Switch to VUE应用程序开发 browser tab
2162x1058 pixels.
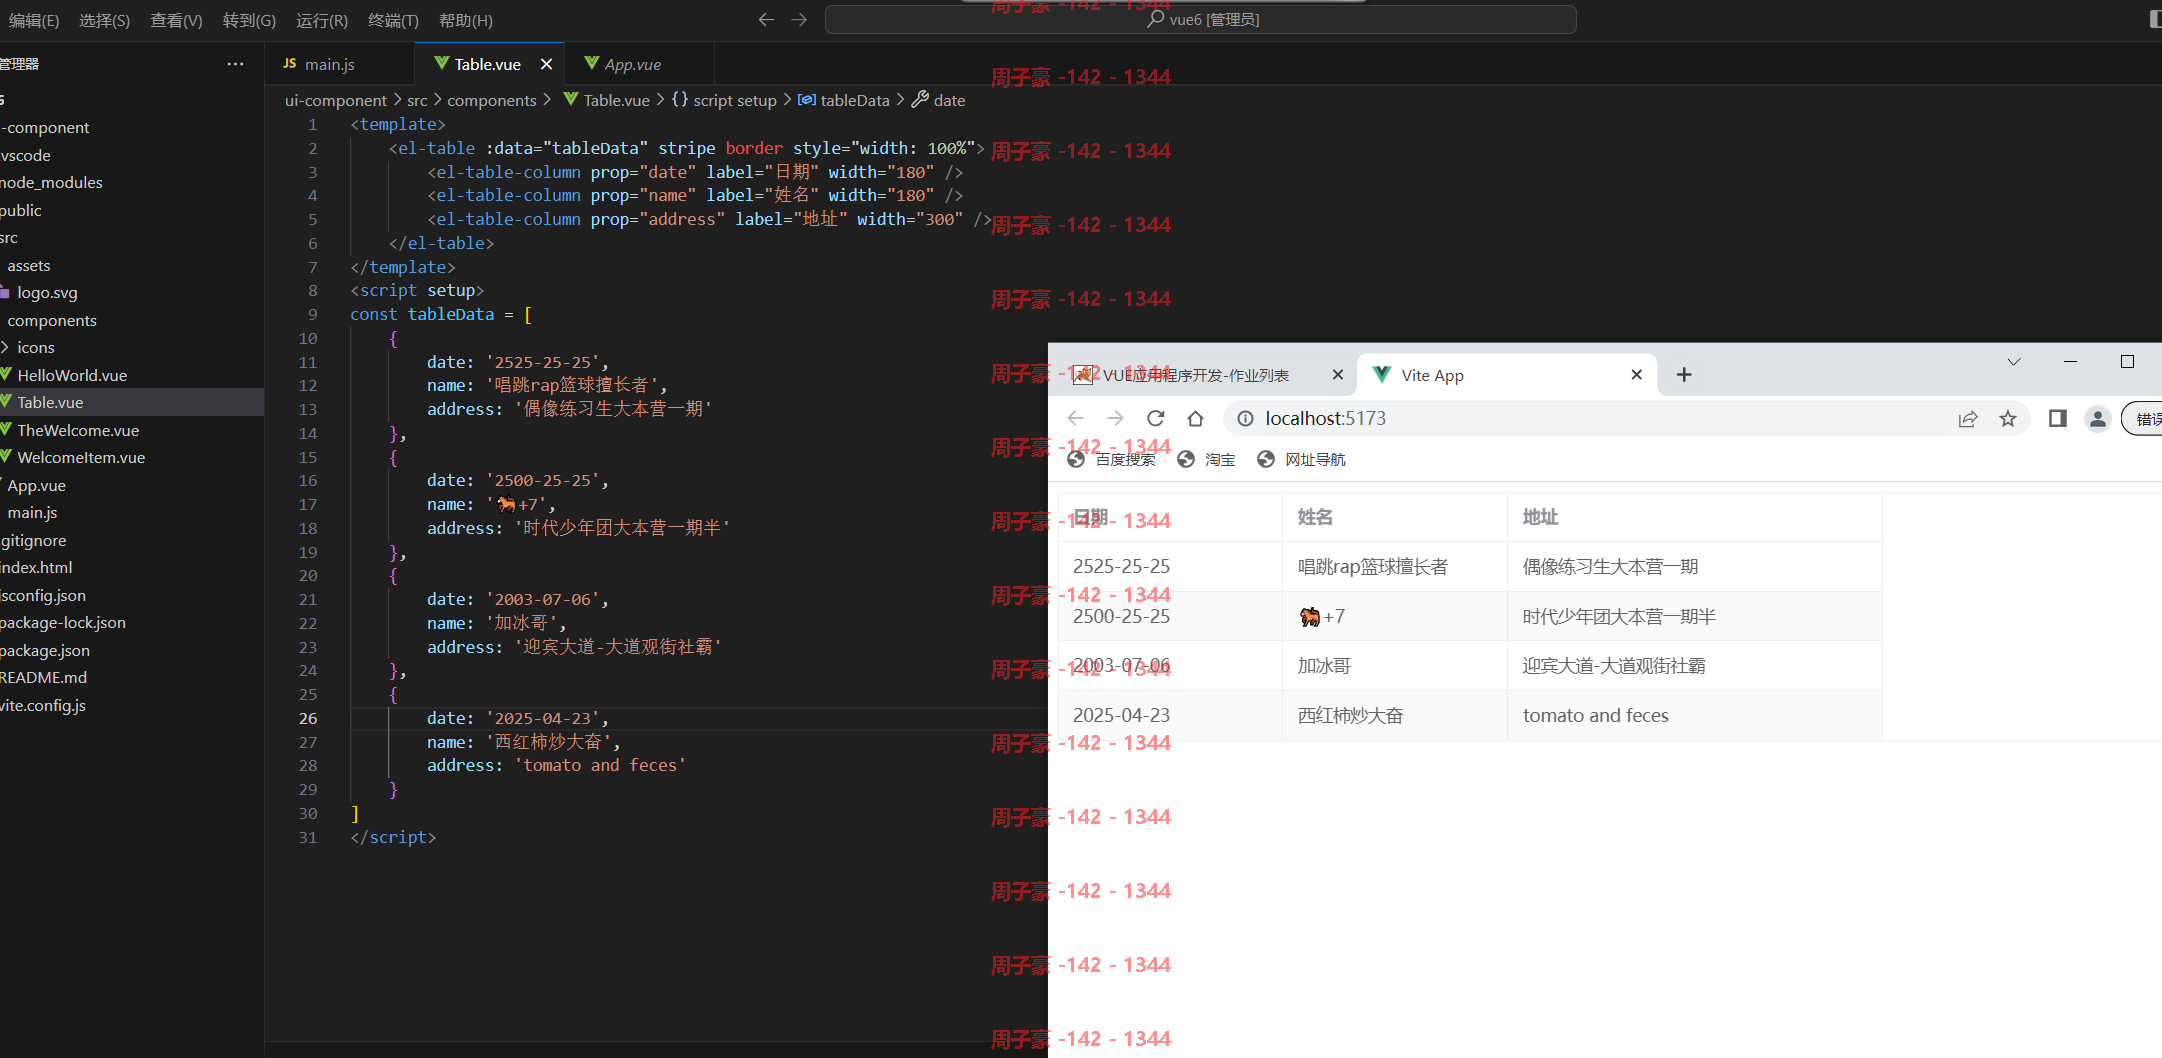pos(1195,376)
